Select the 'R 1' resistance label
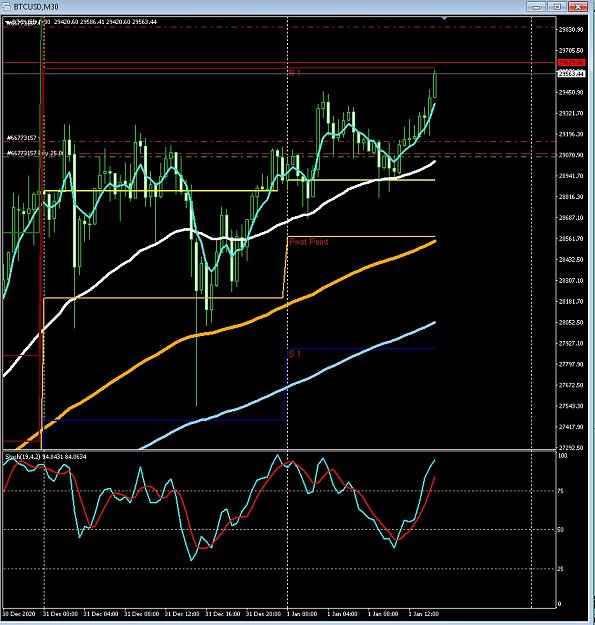The image size is (595, 625). tap(295, 73)
